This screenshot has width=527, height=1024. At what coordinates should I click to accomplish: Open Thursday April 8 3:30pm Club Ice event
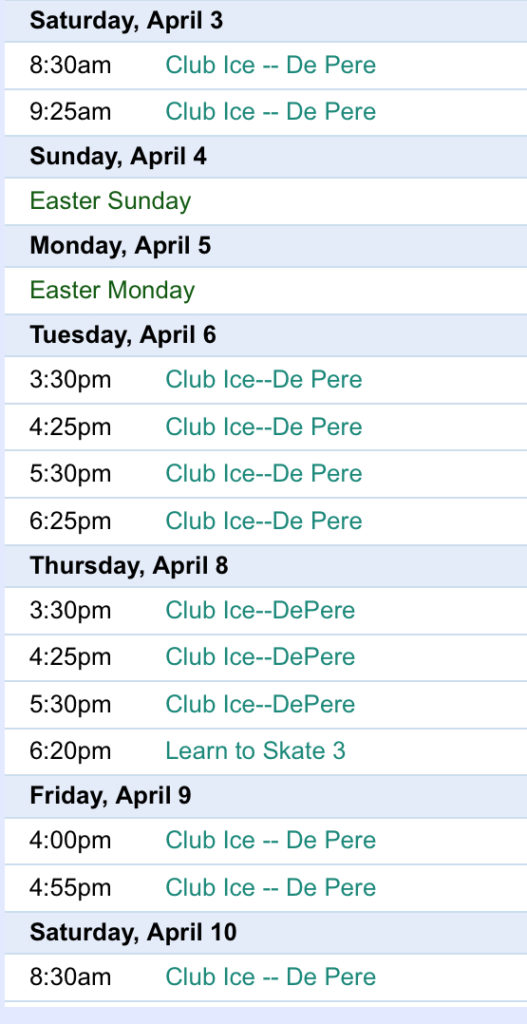260,611
